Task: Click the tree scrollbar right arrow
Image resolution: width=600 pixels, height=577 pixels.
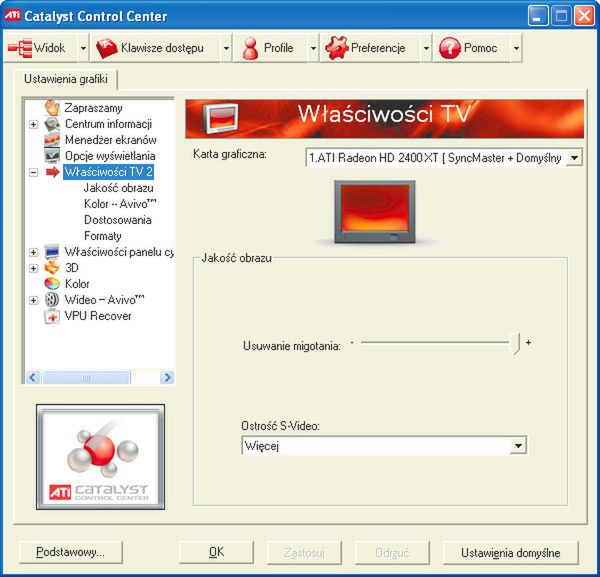Action: click(x=167, y=378)
